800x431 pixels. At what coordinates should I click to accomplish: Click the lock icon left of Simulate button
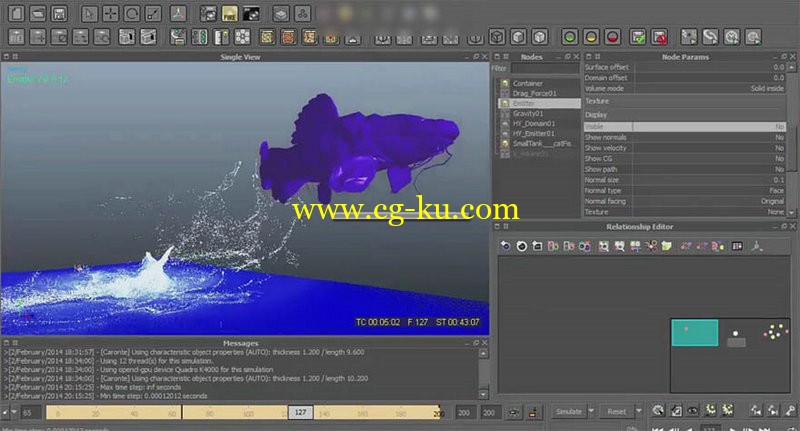tap(533, 412)
